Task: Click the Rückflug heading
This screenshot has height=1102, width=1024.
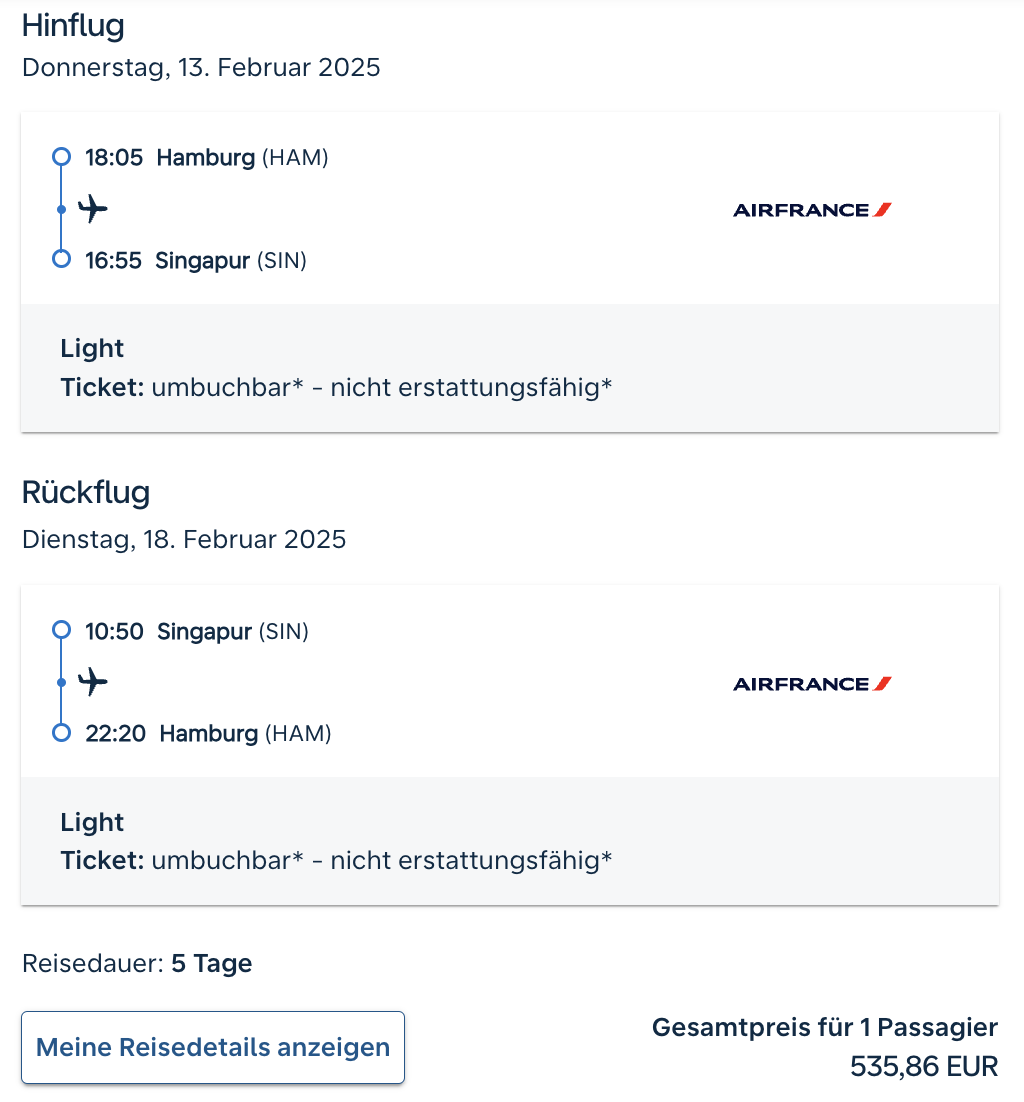Action: point(86,493)
